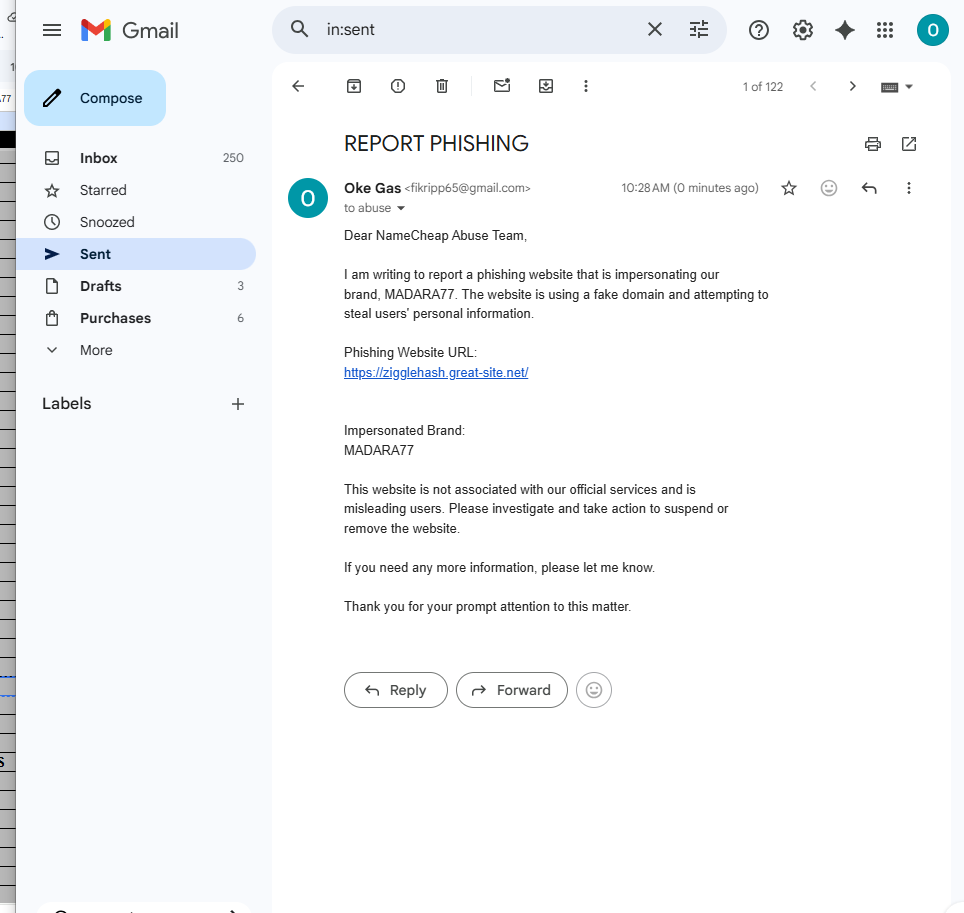Viewport: 964px width, 913px height.
Task: Print this email conversation
Action: coord(872,144)
